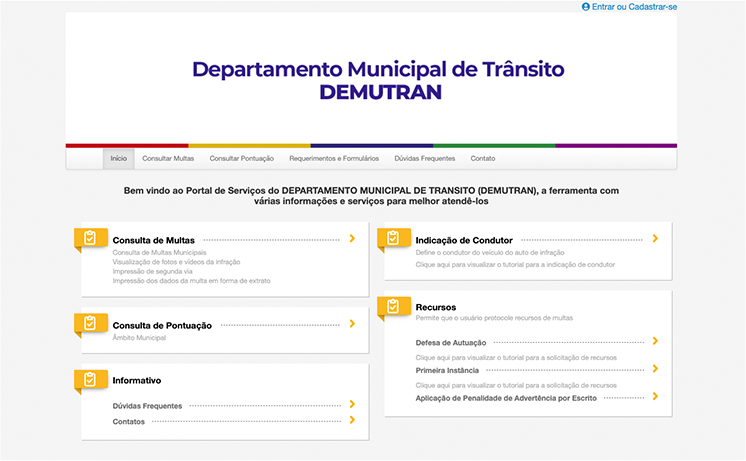
Task: Click the 'Bem vindo ao Portal de Serviços' welcome text
Action: point(371,196)
